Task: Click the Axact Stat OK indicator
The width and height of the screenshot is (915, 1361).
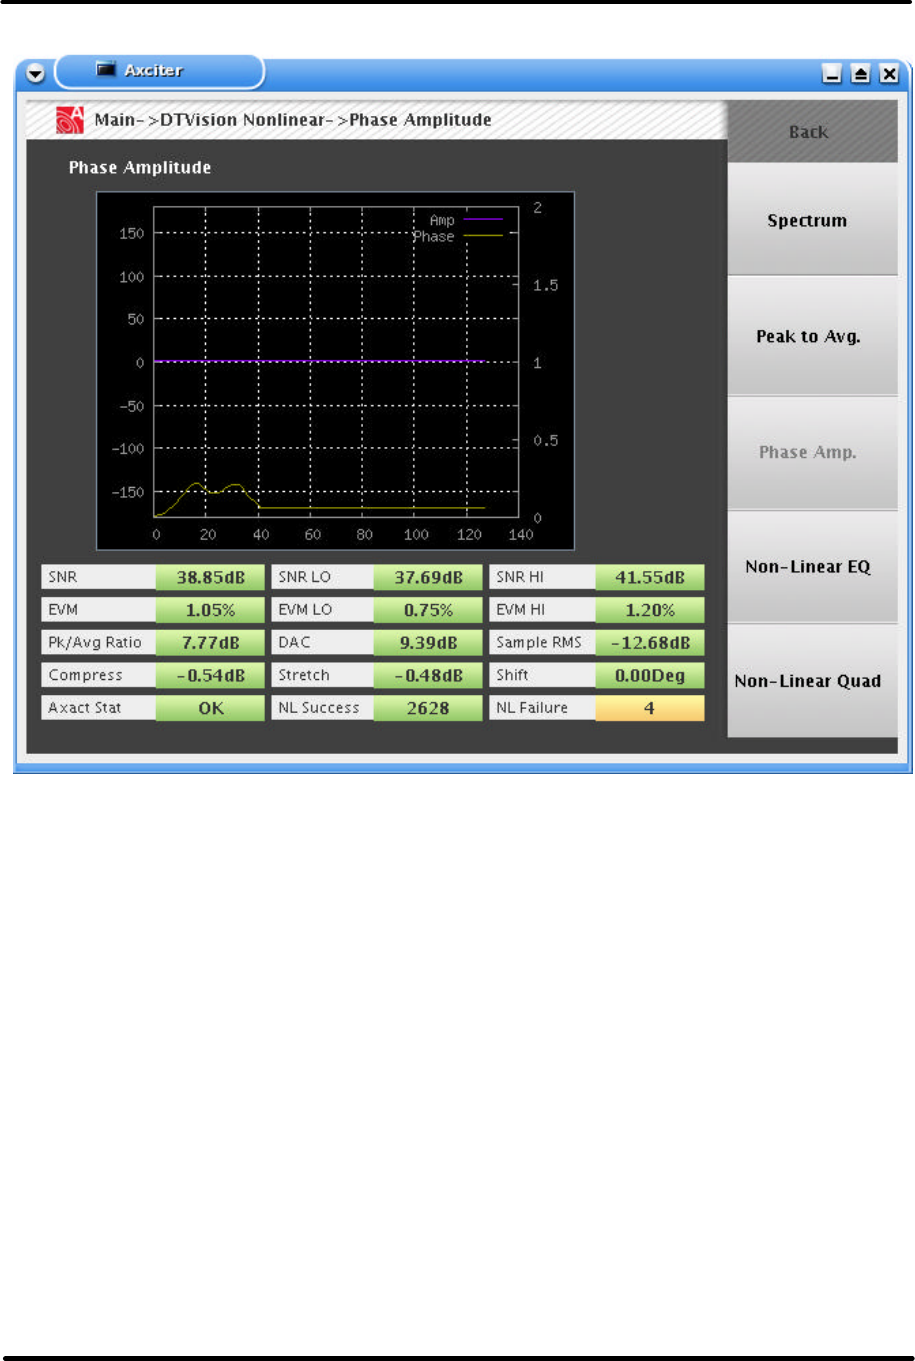Action: click(210, 708)
